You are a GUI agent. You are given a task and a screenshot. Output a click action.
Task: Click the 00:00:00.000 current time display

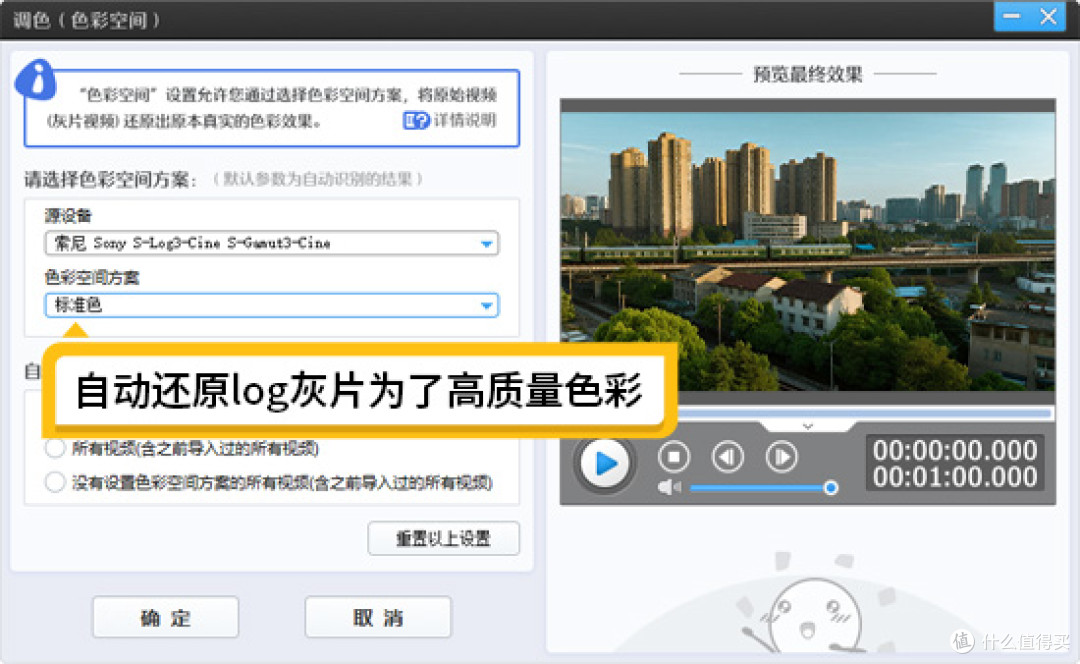(955, 450)
